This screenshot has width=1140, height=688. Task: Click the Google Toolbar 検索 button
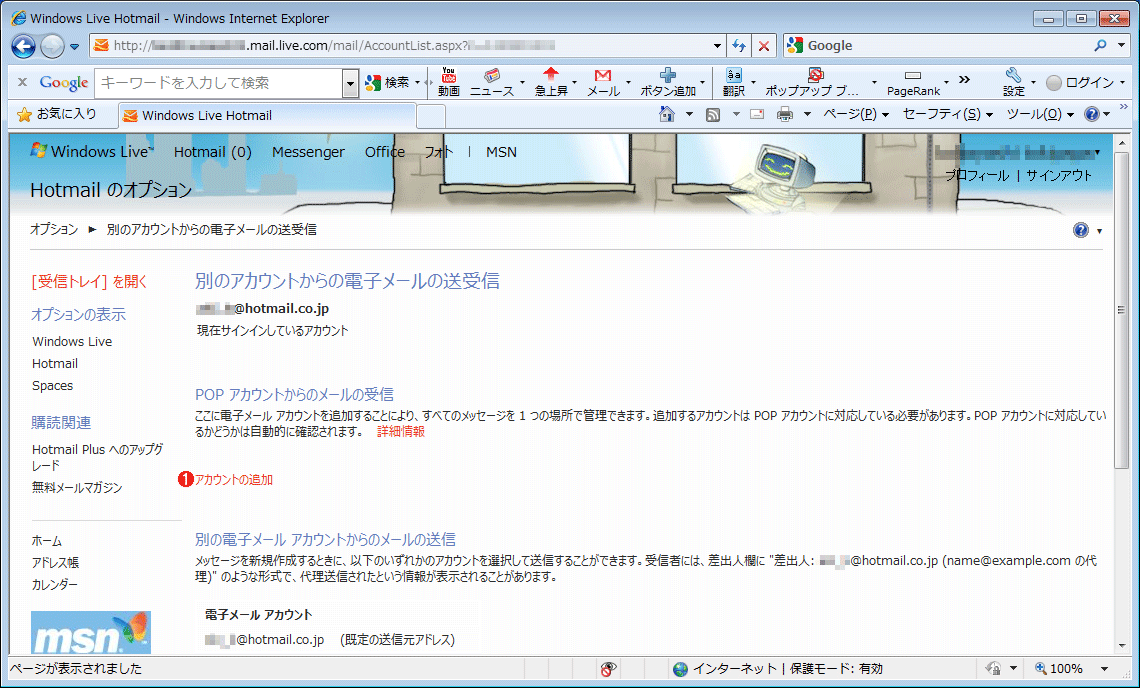point(388,83)
